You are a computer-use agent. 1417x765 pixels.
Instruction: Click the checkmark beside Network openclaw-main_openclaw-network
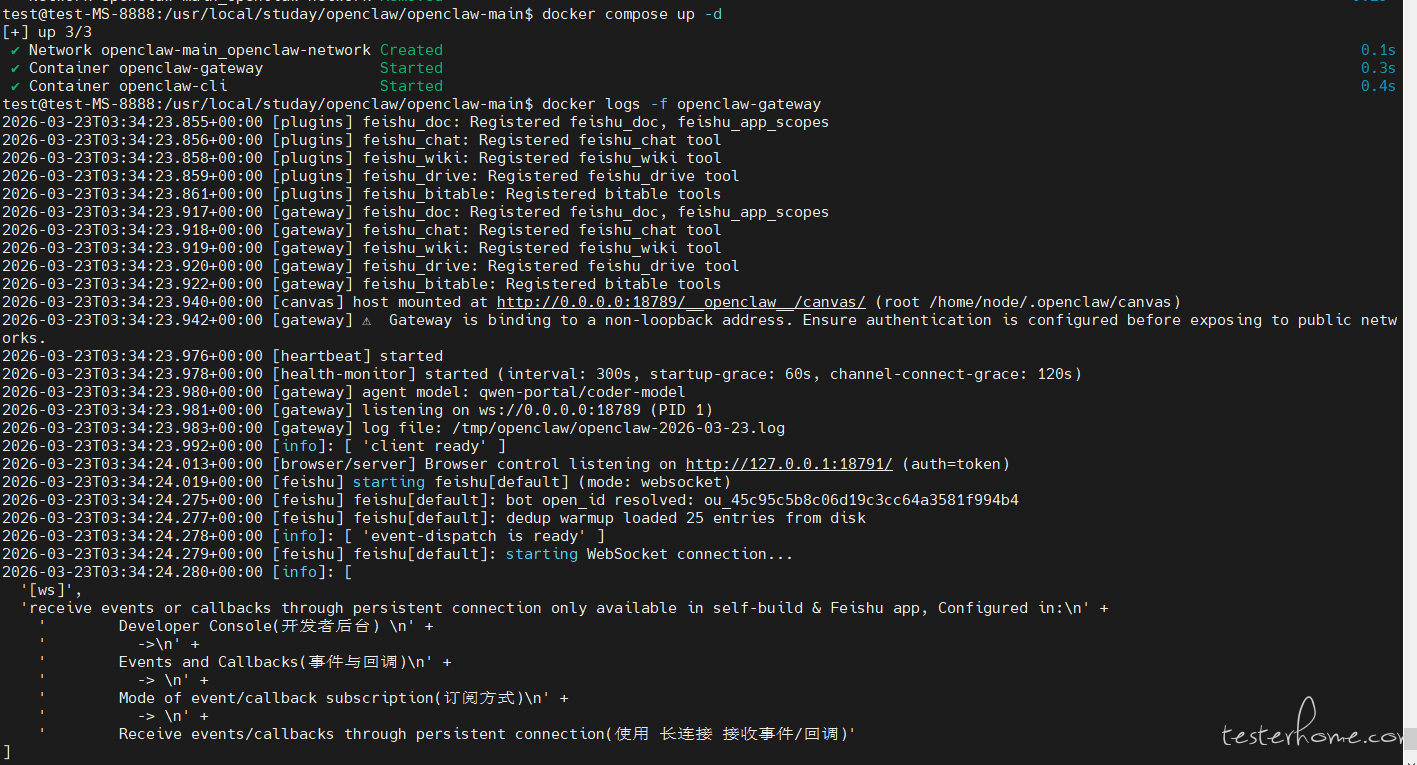[x=15, y=50]
